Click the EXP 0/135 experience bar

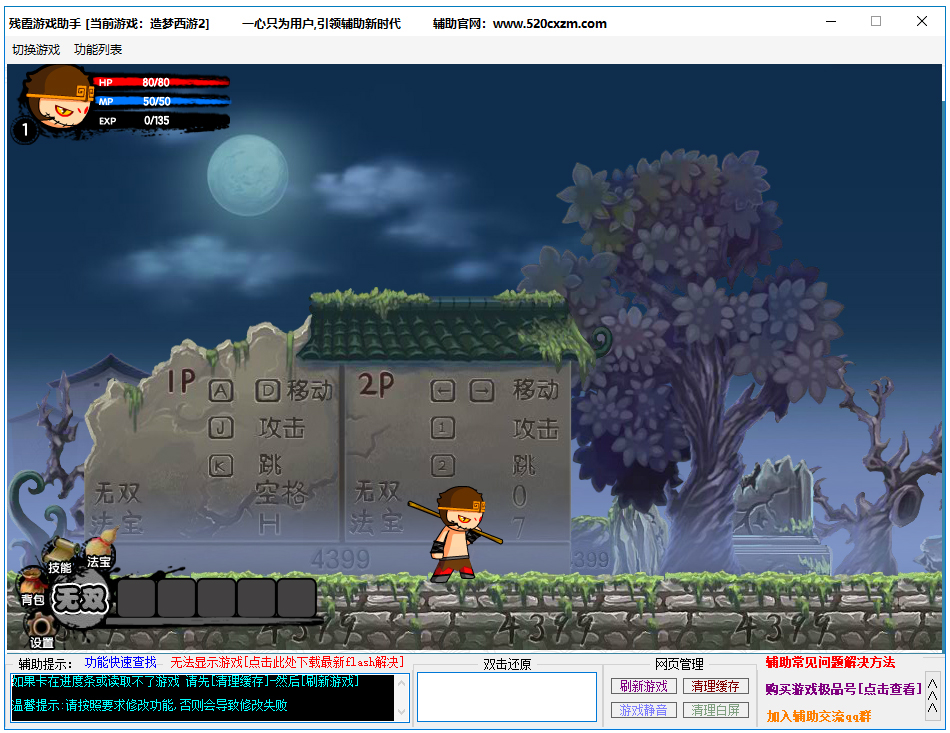(161, 121)
